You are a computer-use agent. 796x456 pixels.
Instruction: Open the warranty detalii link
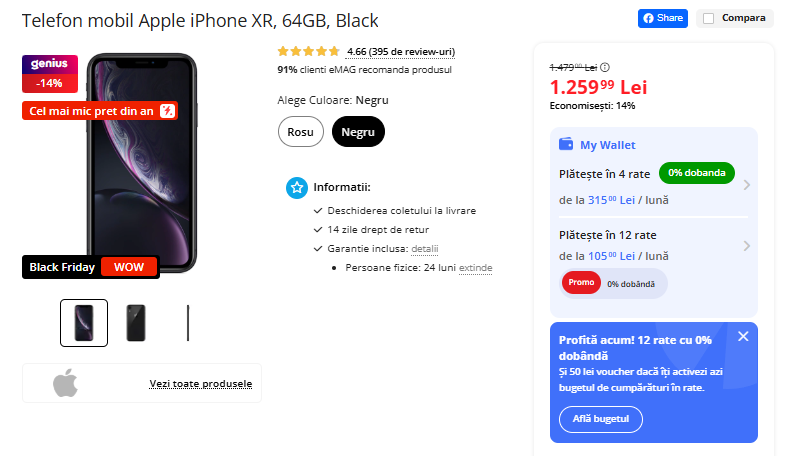click(425, 249)
